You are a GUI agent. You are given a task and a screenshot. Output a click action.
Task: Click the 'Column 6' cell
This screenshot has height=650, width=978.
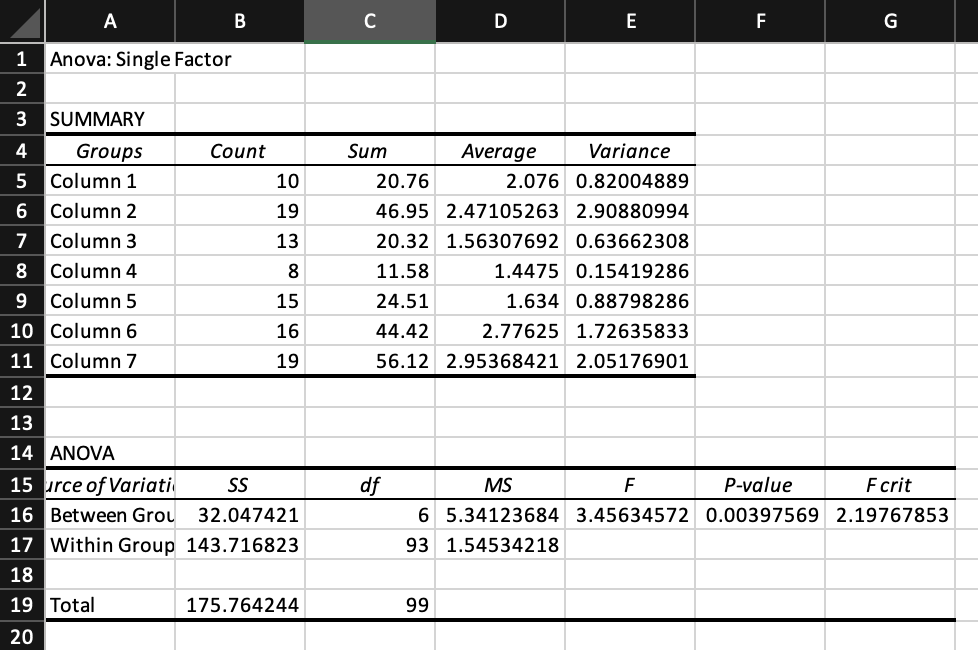pos(110,331)
